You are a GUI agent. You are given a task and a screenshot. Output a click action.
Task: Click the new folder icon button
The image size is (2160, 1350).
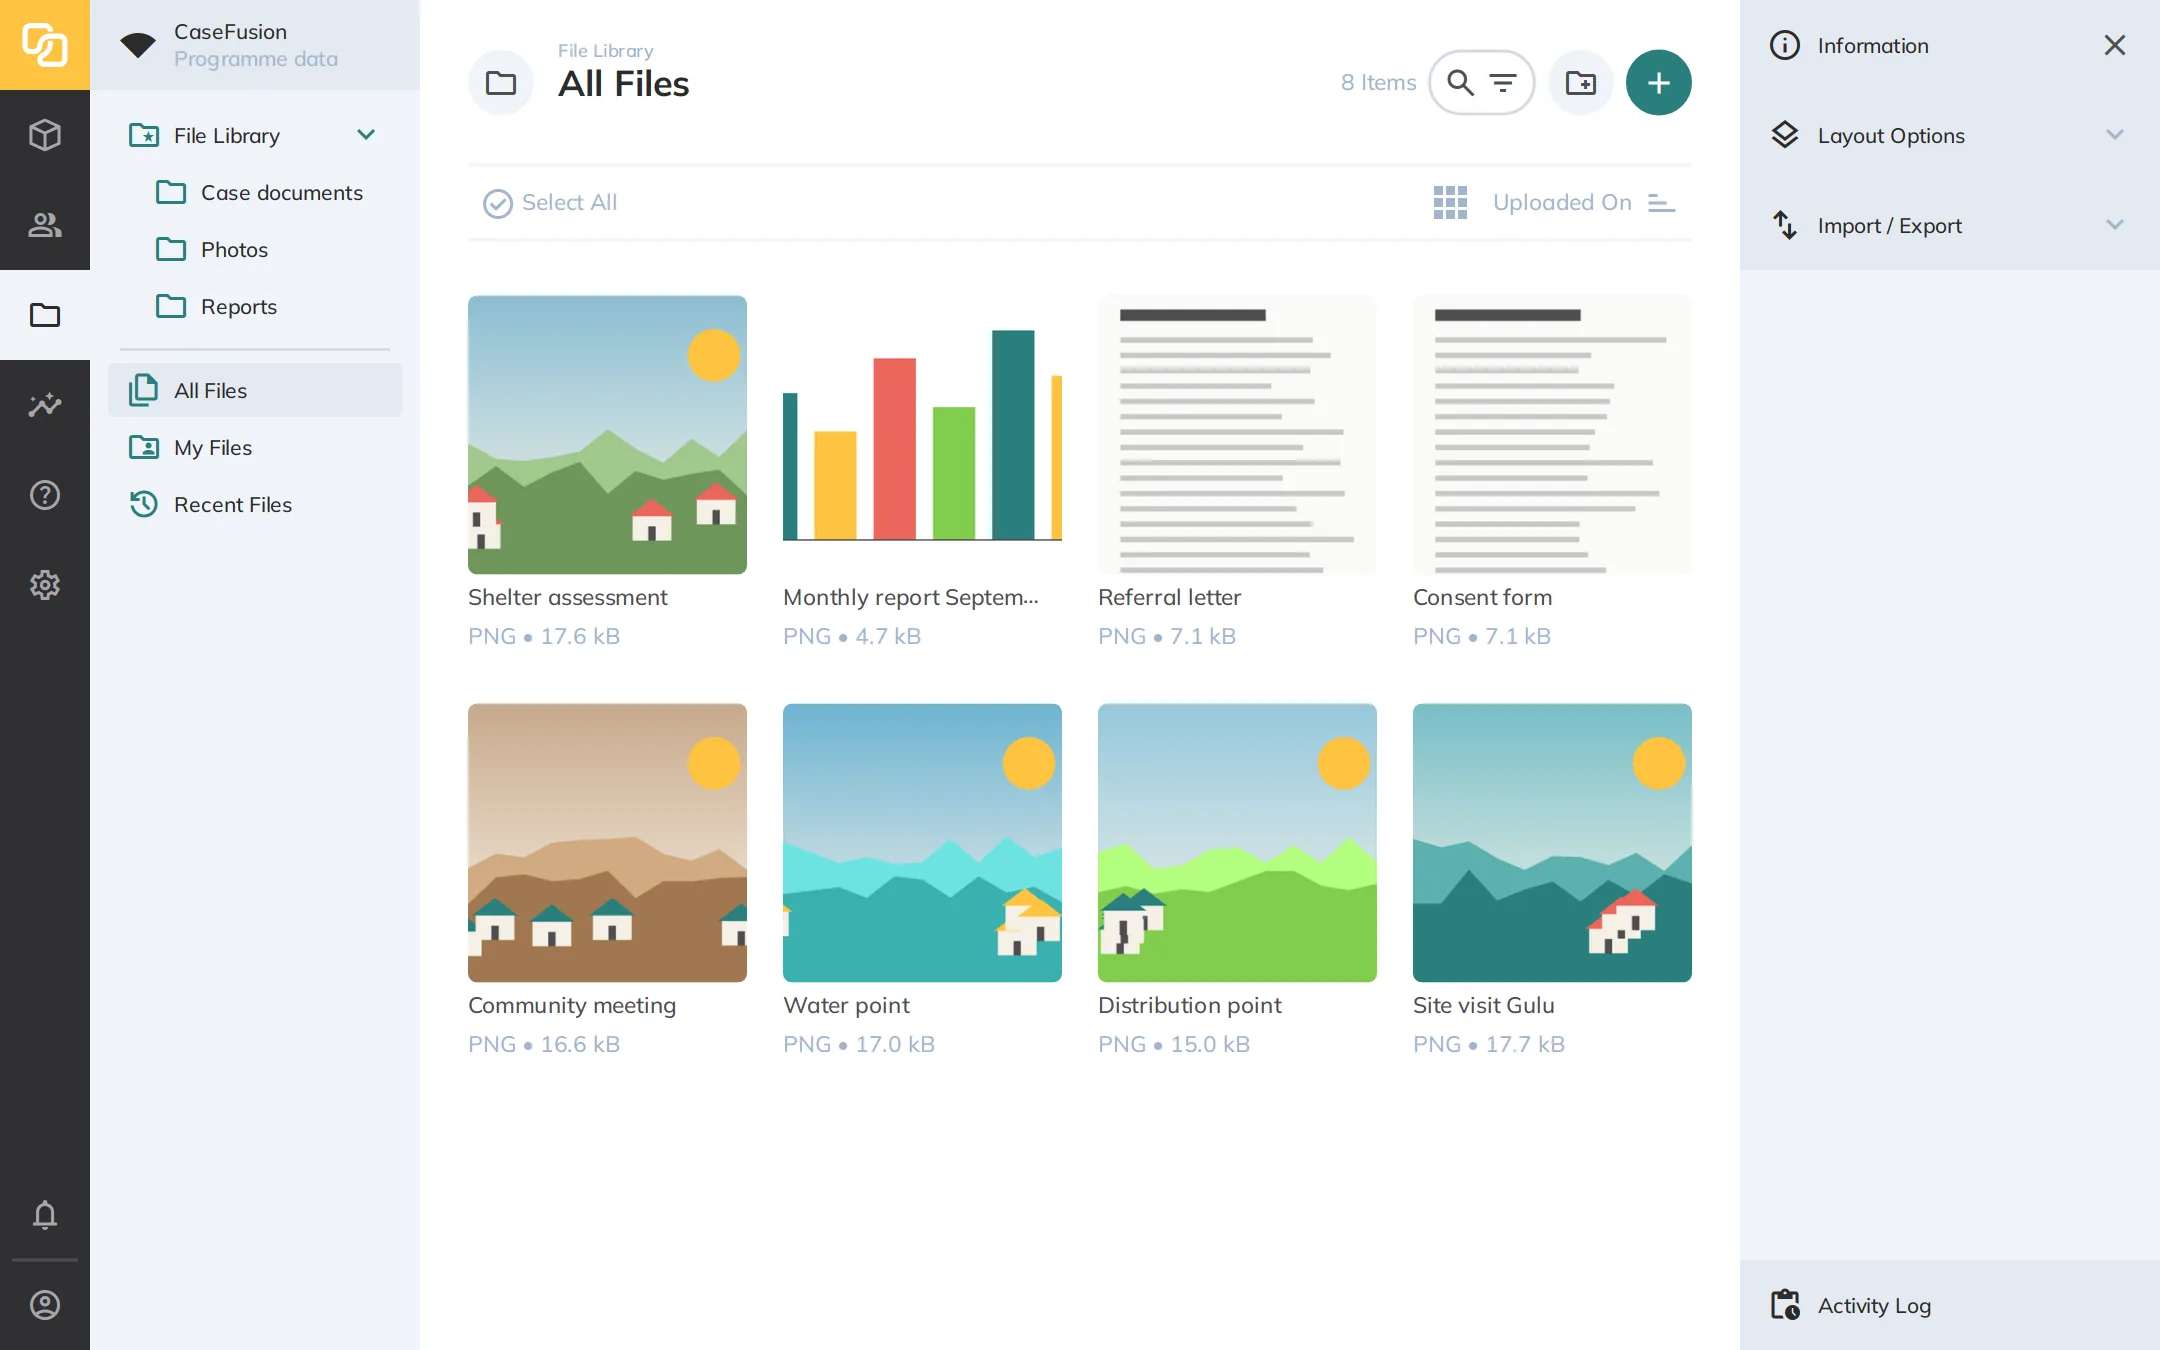point(1581,83)
